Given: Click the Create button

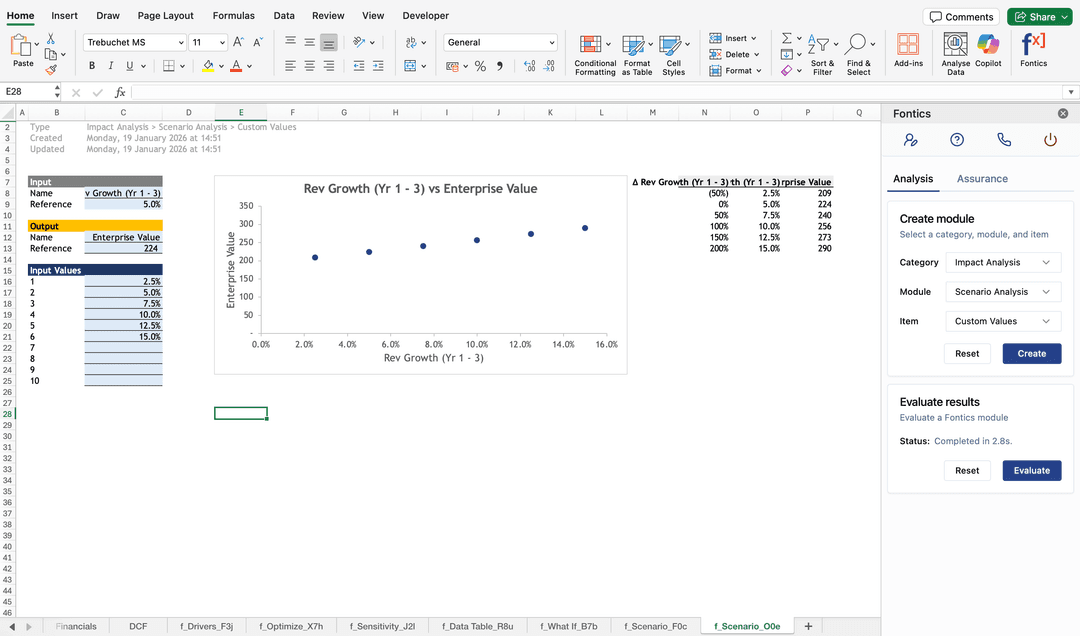Looking at the screenshot, I should [x=1031, y=353].
